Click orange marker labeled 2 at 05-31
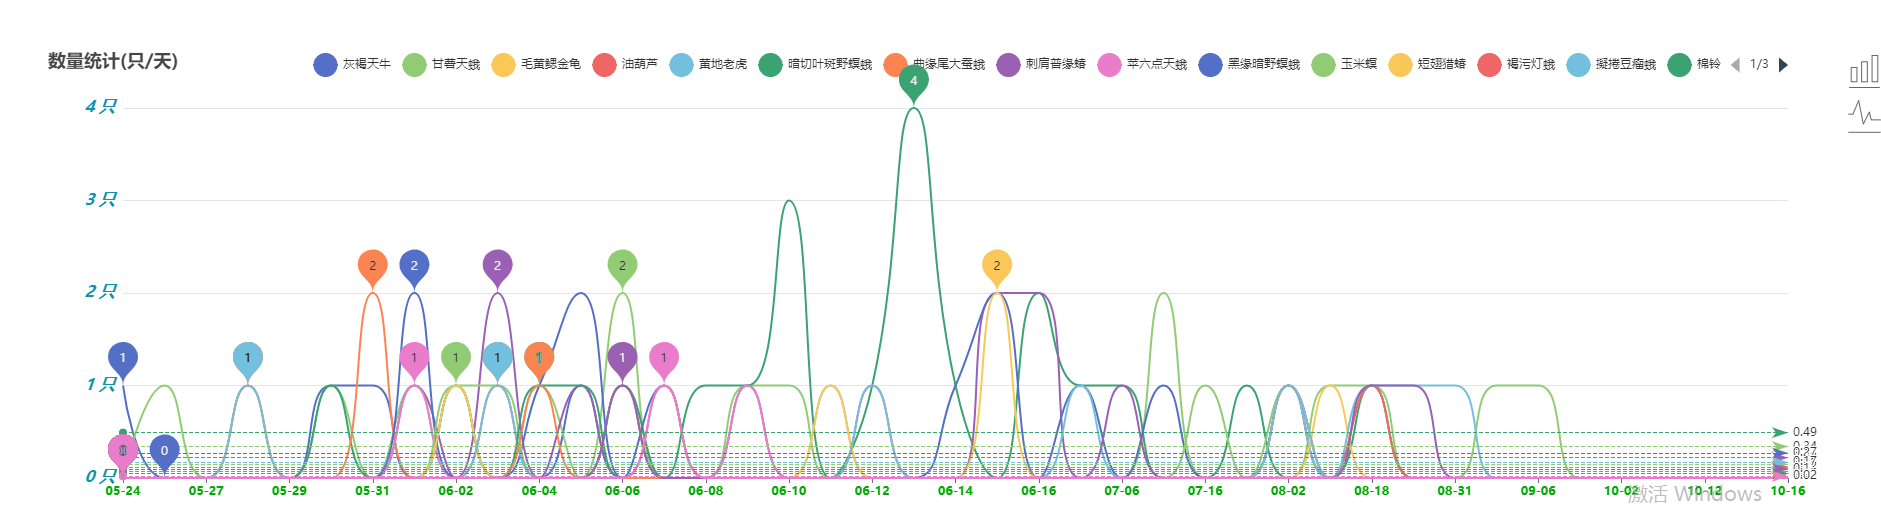The image size is (1881, 505). (x=372, y=266)
